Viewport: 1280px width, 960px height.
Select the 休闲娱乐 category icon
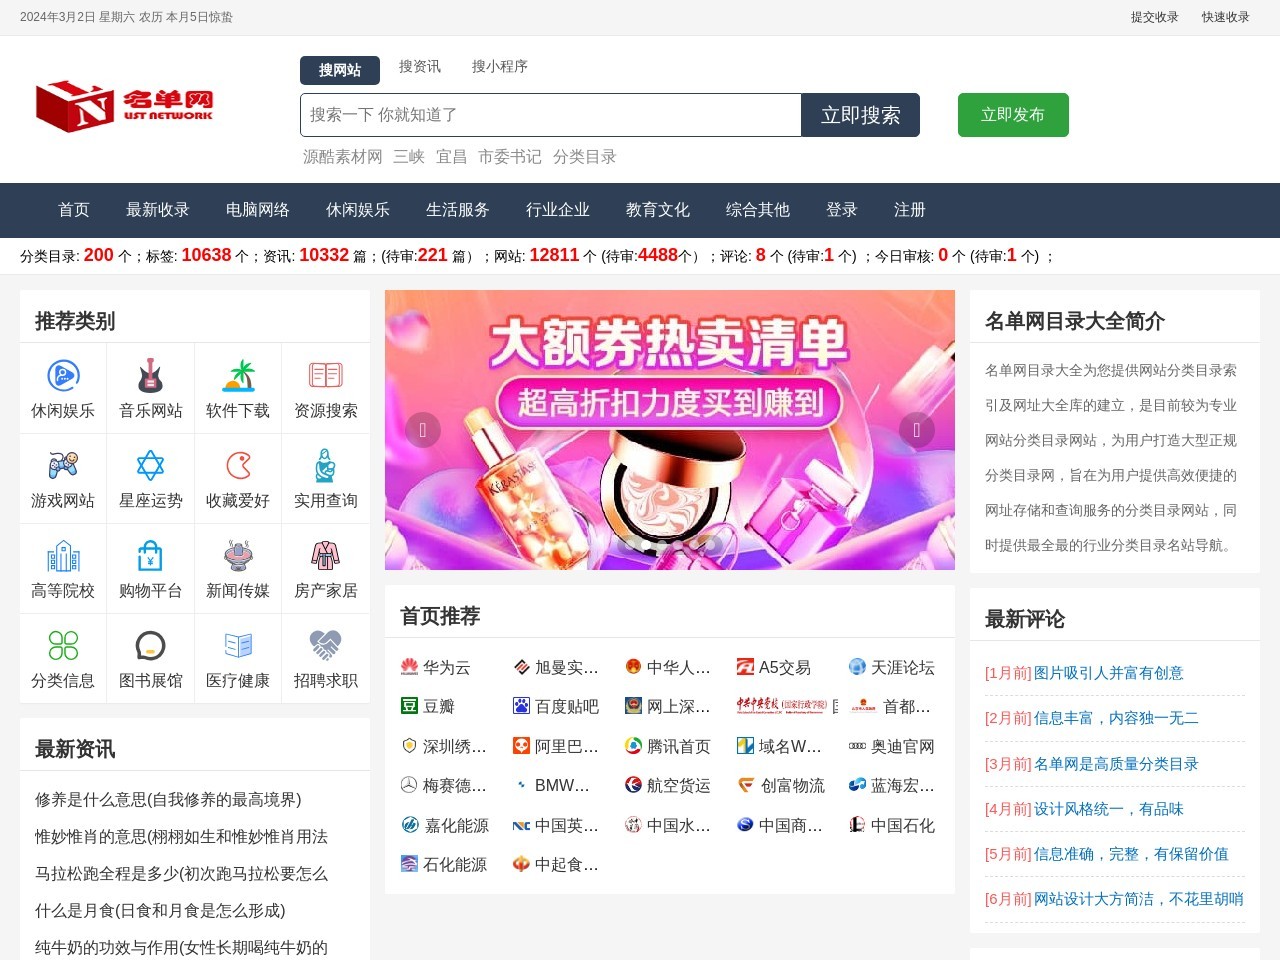pos(62,375)
